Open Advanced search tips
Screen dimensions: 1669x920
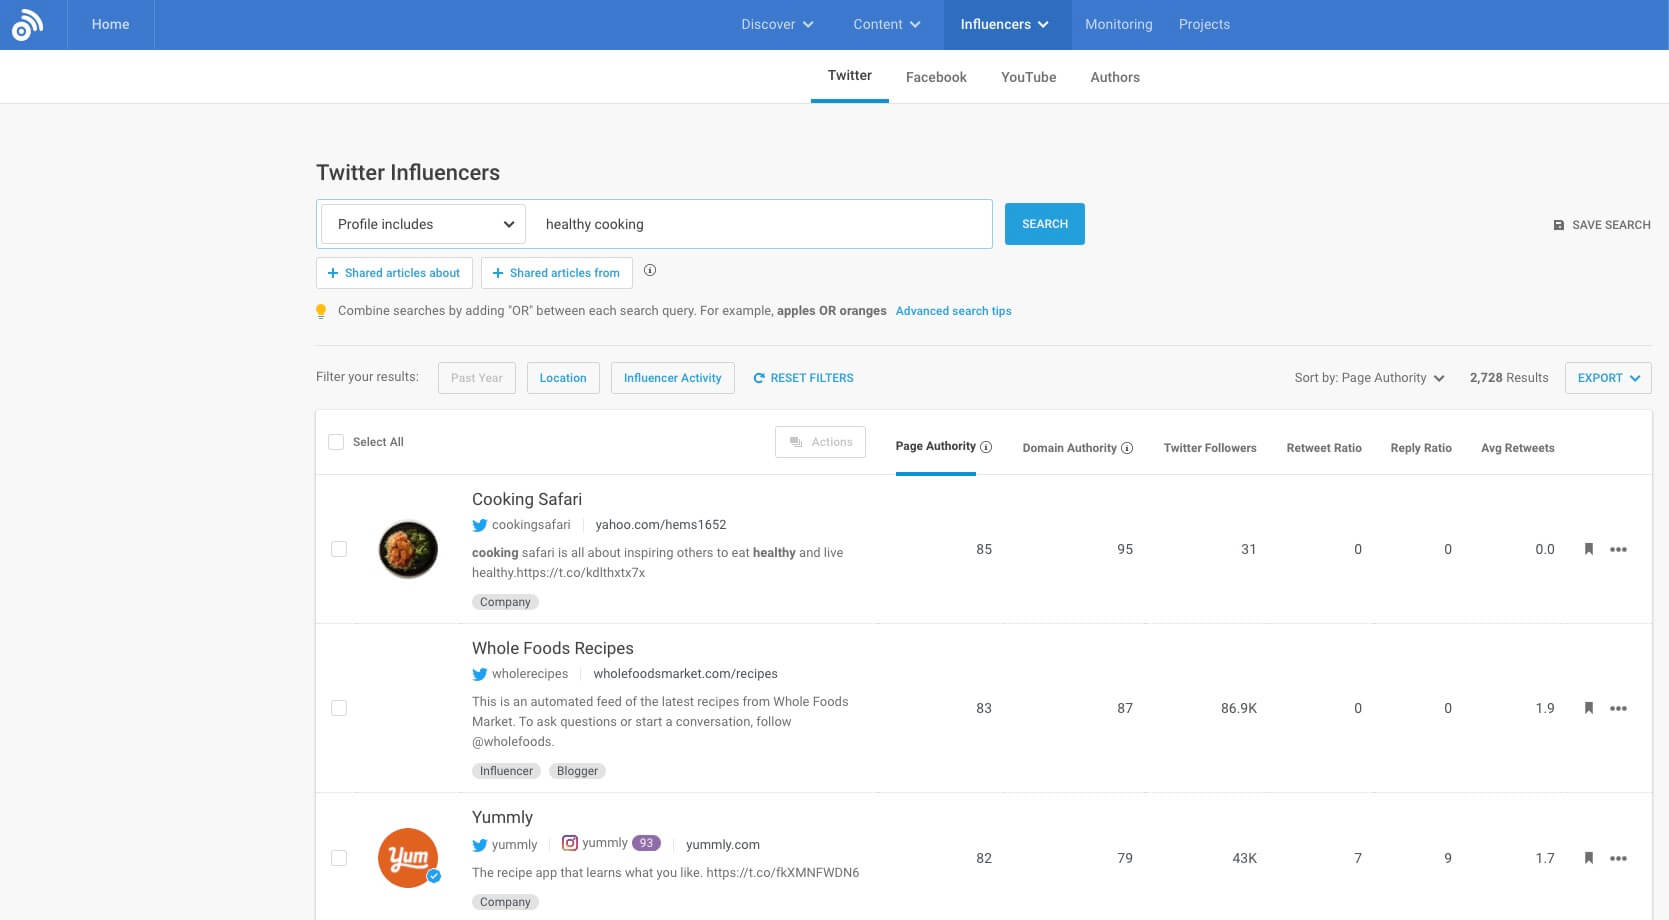(x=953, y=311)
